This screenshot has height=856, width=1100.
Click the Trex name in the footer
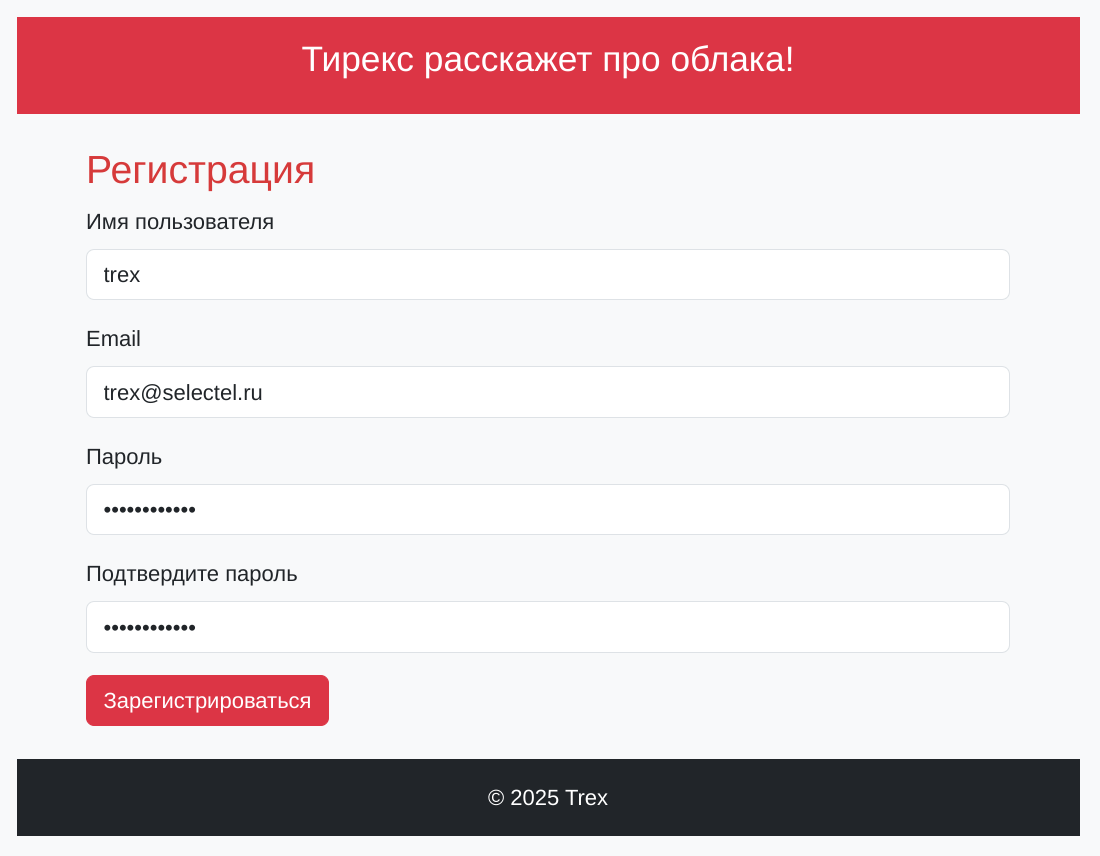click(586, 798)
